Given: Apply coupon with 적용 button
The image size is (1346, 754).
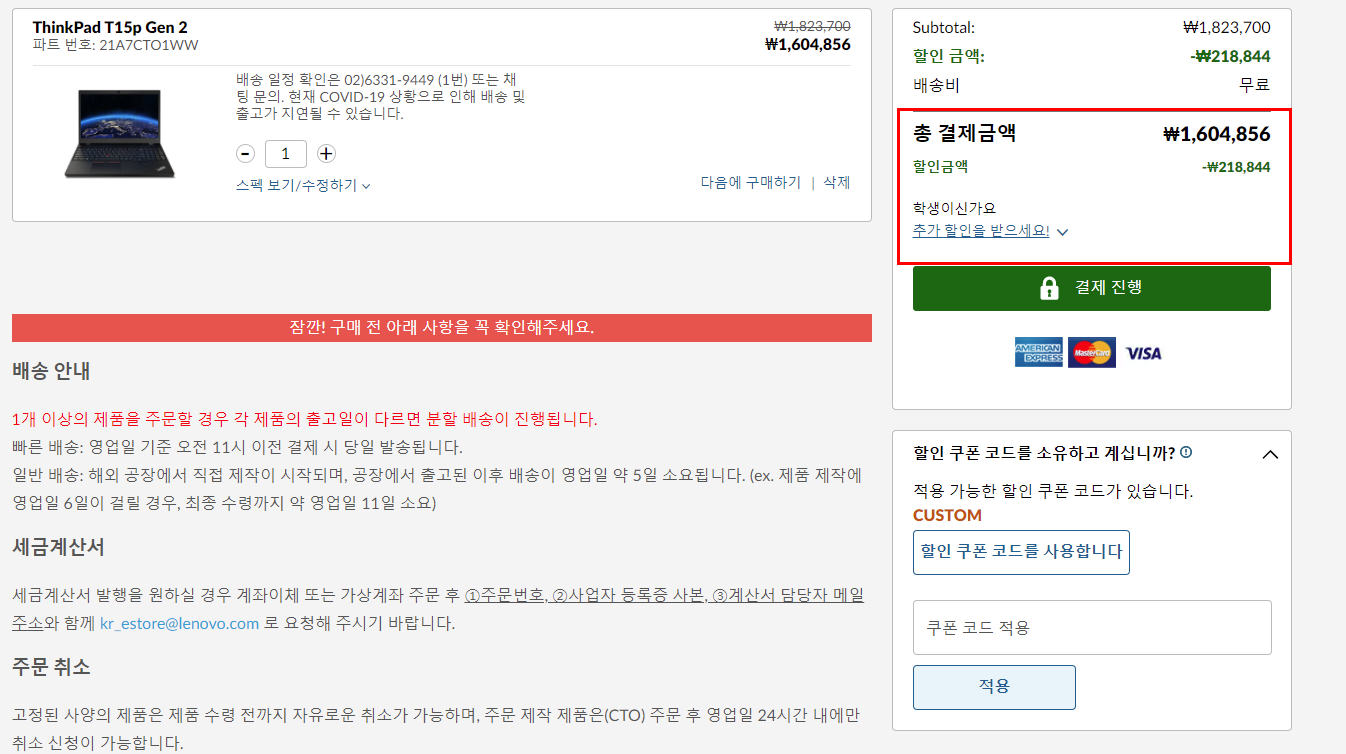Looking at the screenshot, I should (994, 687).
